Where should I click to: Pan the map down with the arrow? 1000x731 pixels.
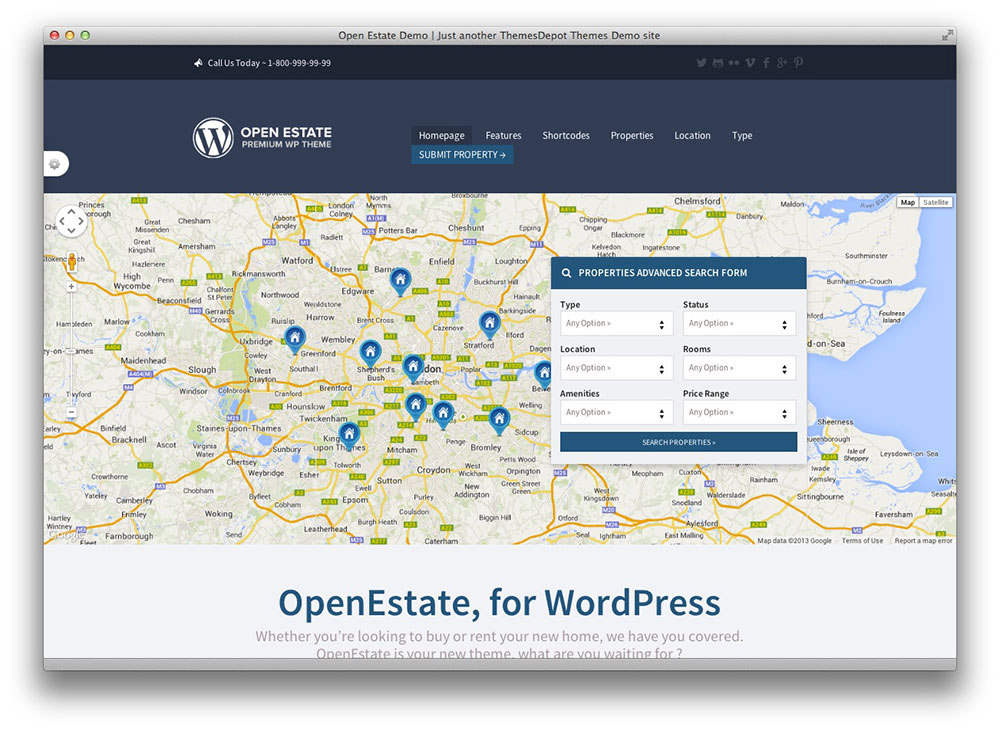click(x=71, y=232)
